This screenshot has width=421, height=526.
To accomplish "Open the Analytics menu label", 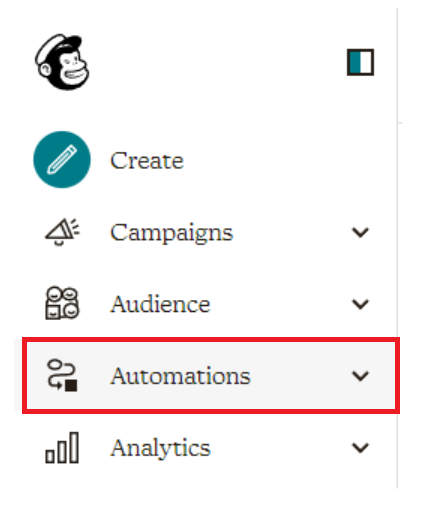I will coord(160,449).
